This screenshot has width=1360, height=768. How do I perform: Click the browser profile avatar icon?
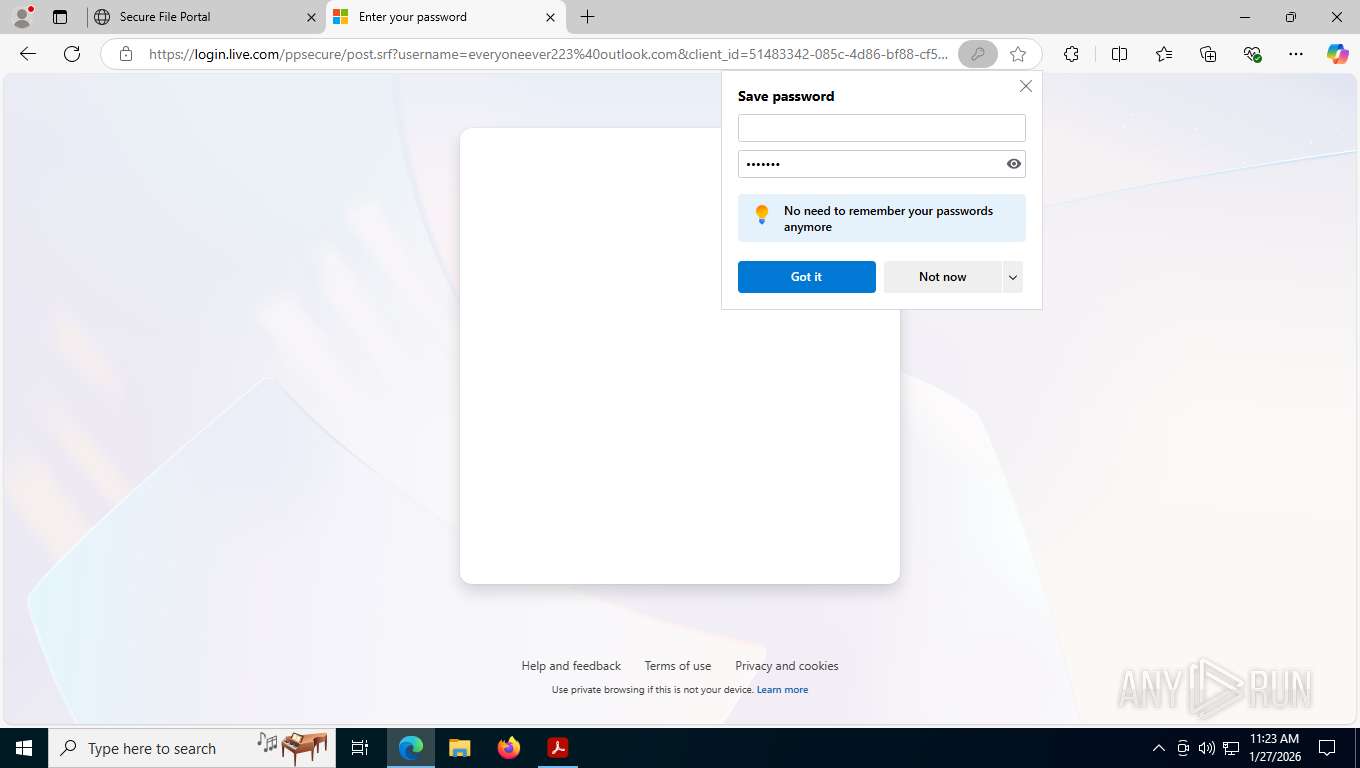[22, 17]
